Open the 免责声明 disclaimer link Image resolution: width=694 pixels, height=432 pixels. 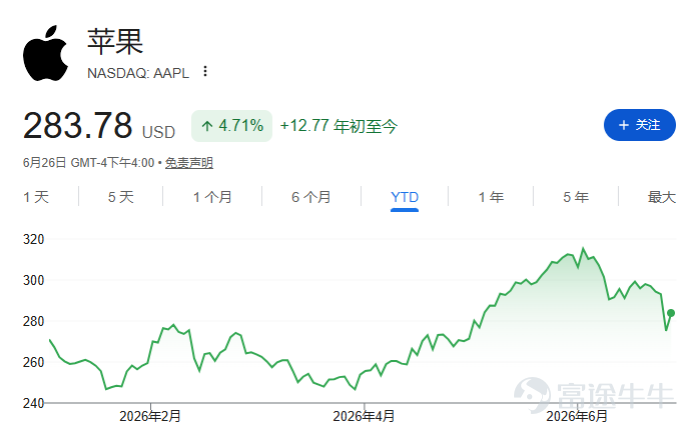point(189,163)
